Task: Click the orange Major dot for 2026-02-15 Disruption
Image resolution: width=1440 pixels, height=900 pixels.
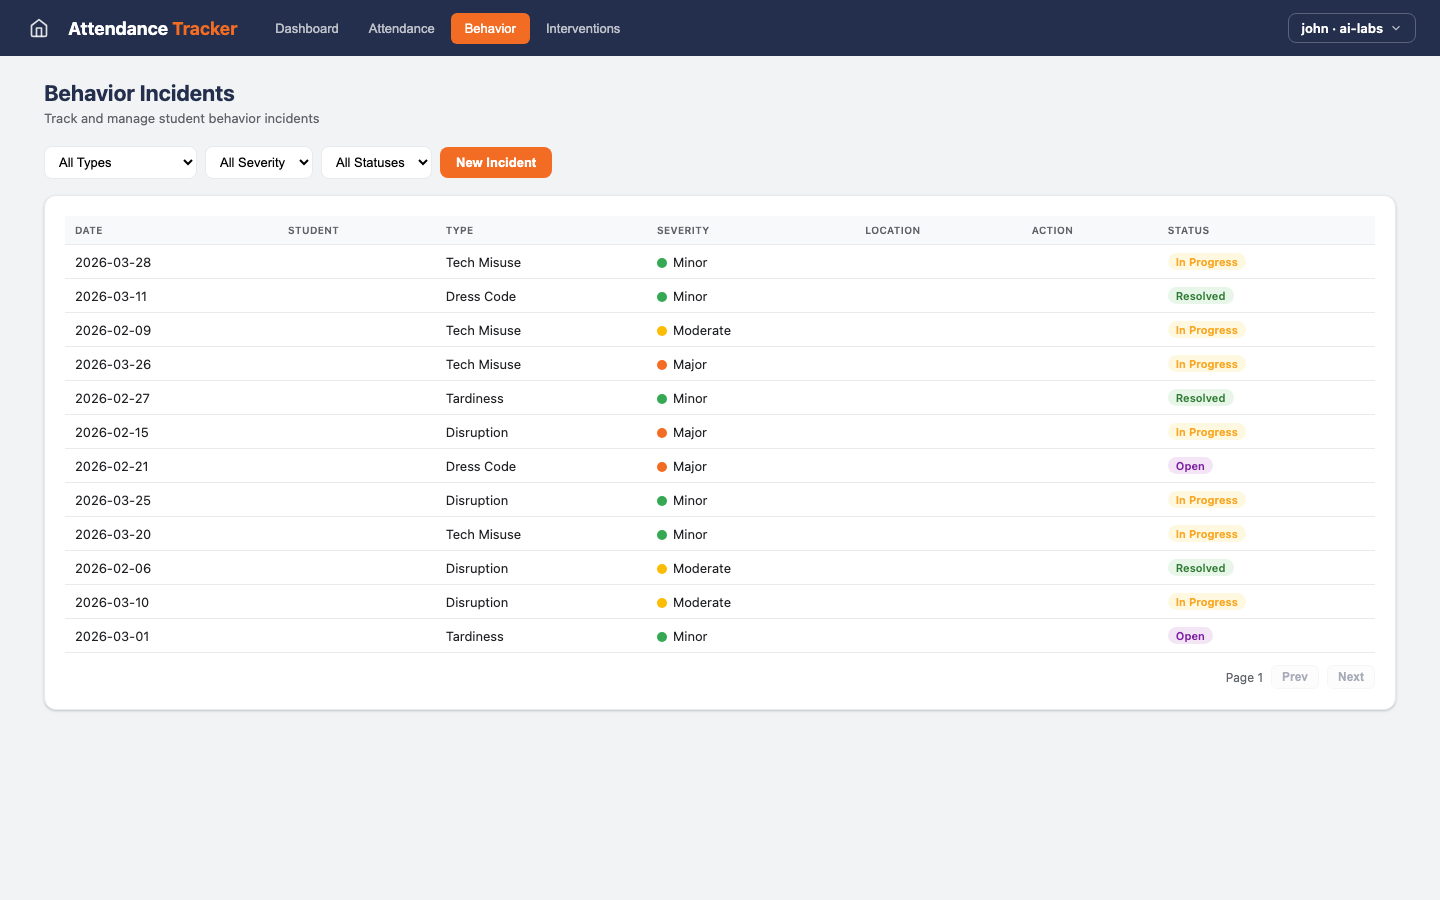Action: tap(661, 432)
